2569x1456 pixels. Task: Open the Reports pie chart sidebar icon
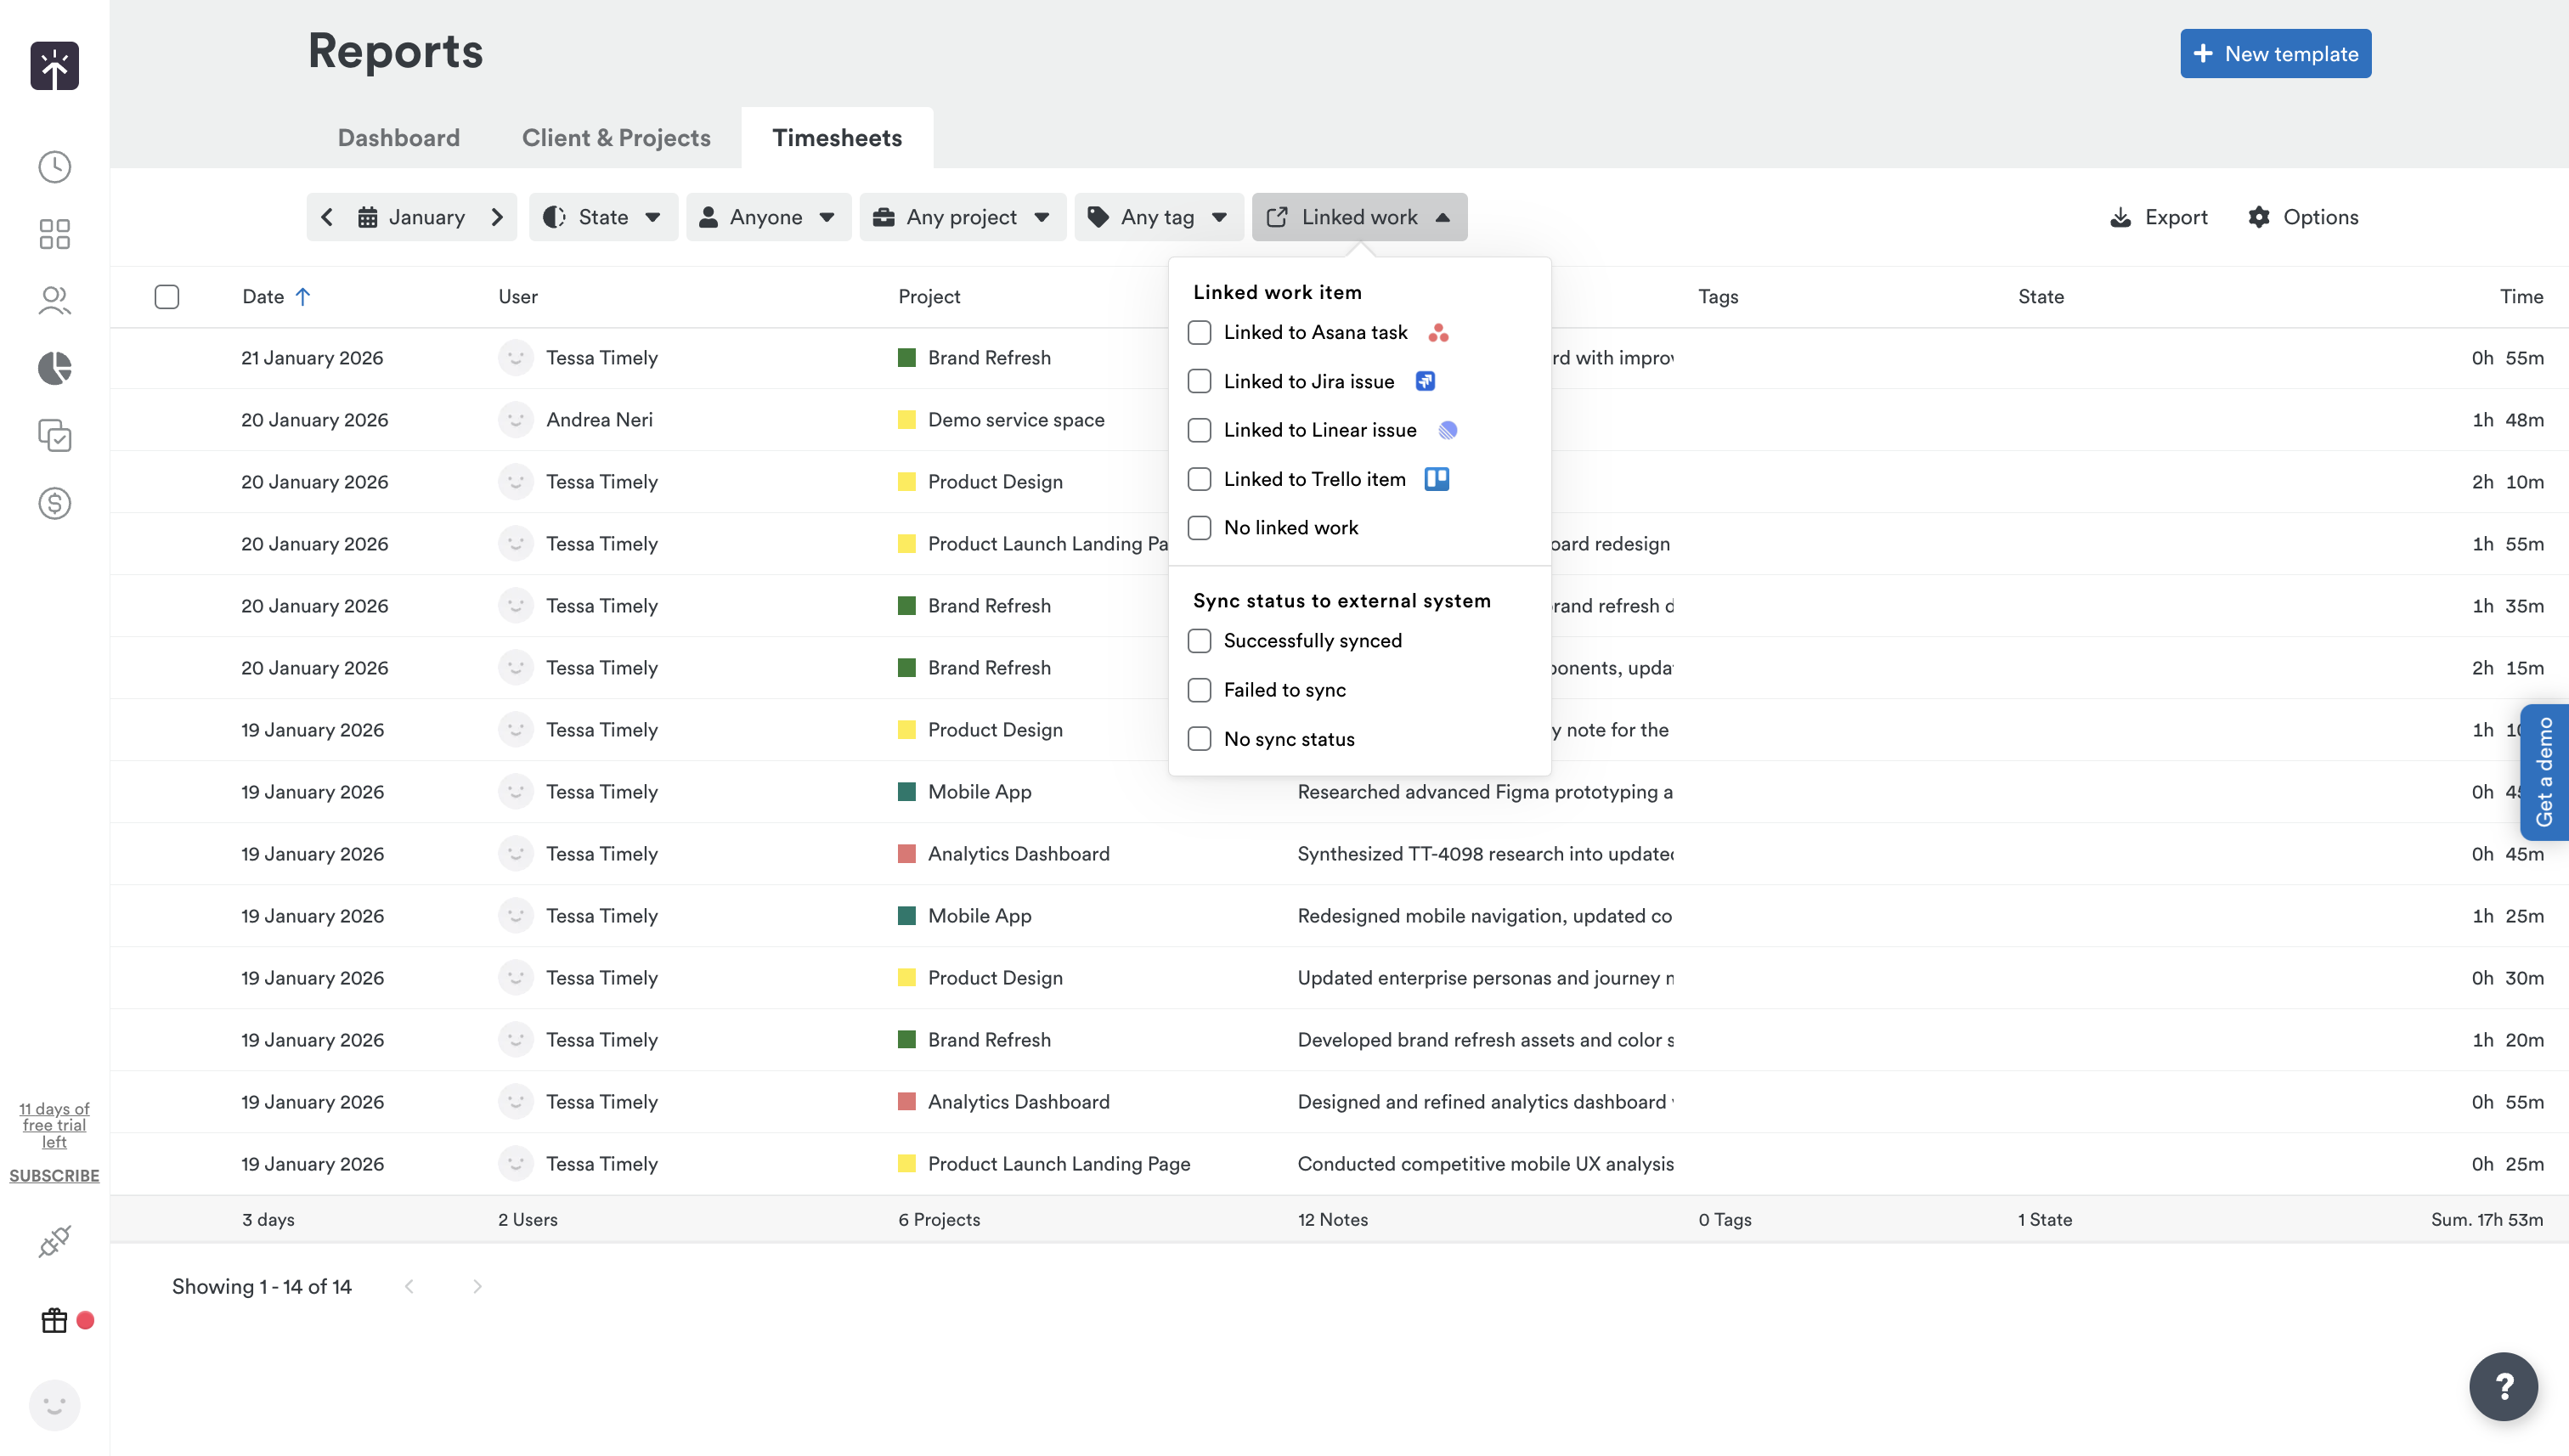tap(54, 367)
